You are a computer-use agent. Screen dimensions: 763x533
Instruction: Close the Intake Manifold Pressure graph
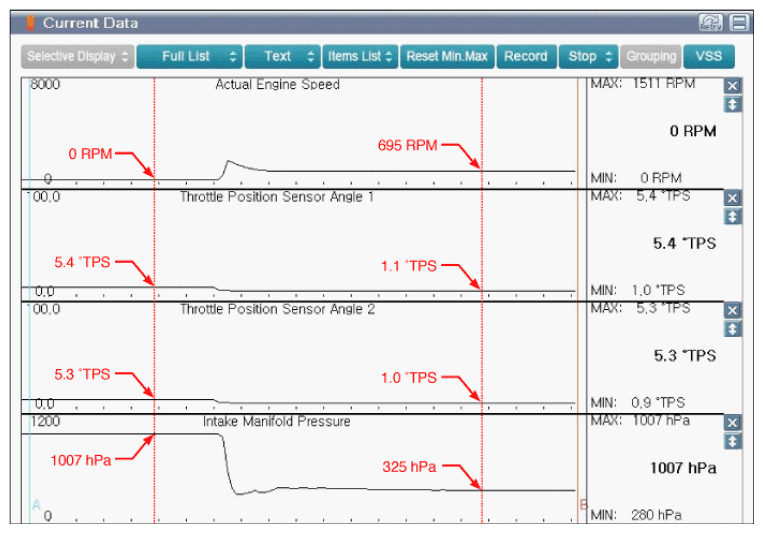[732, 423]
